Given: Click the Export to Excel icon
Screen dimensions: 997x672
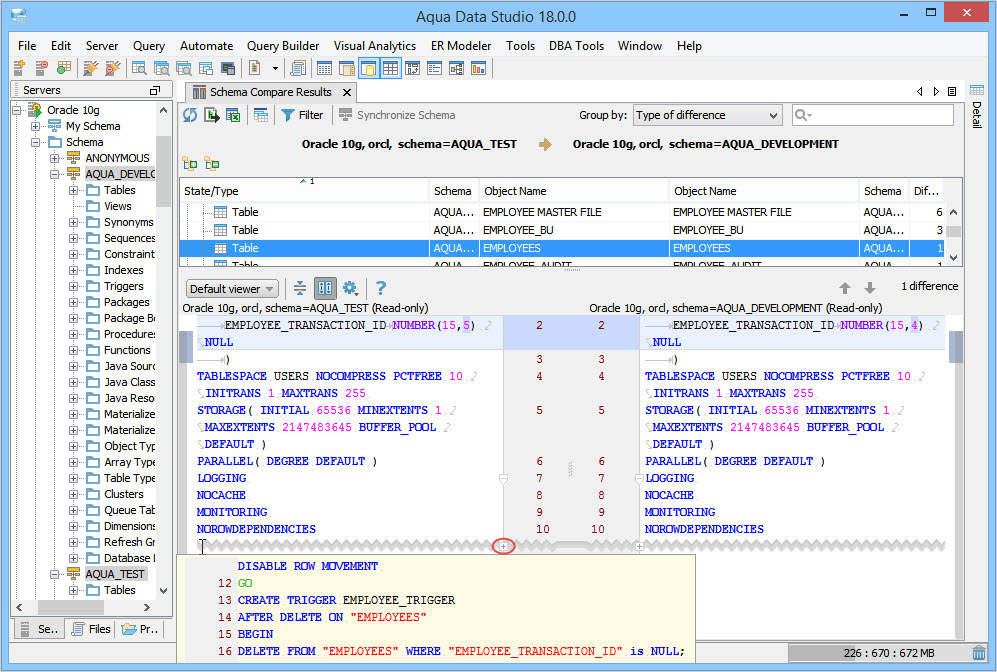Looking at the screenshot, I should tap(233, 115).
